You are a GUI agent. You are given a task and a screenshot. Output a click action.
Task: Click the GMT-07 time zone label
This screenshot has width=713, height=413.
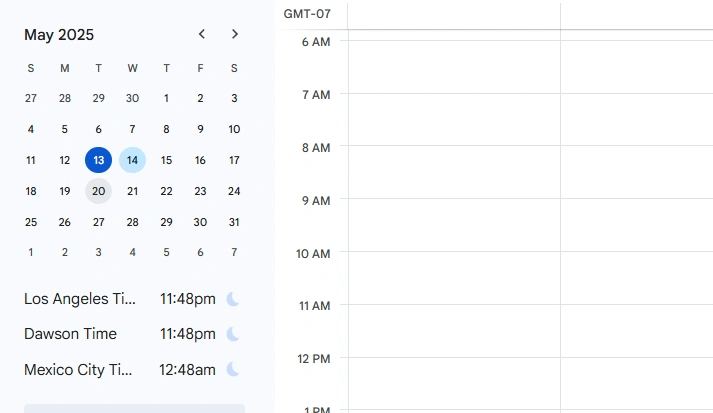[x=307, y=14]
